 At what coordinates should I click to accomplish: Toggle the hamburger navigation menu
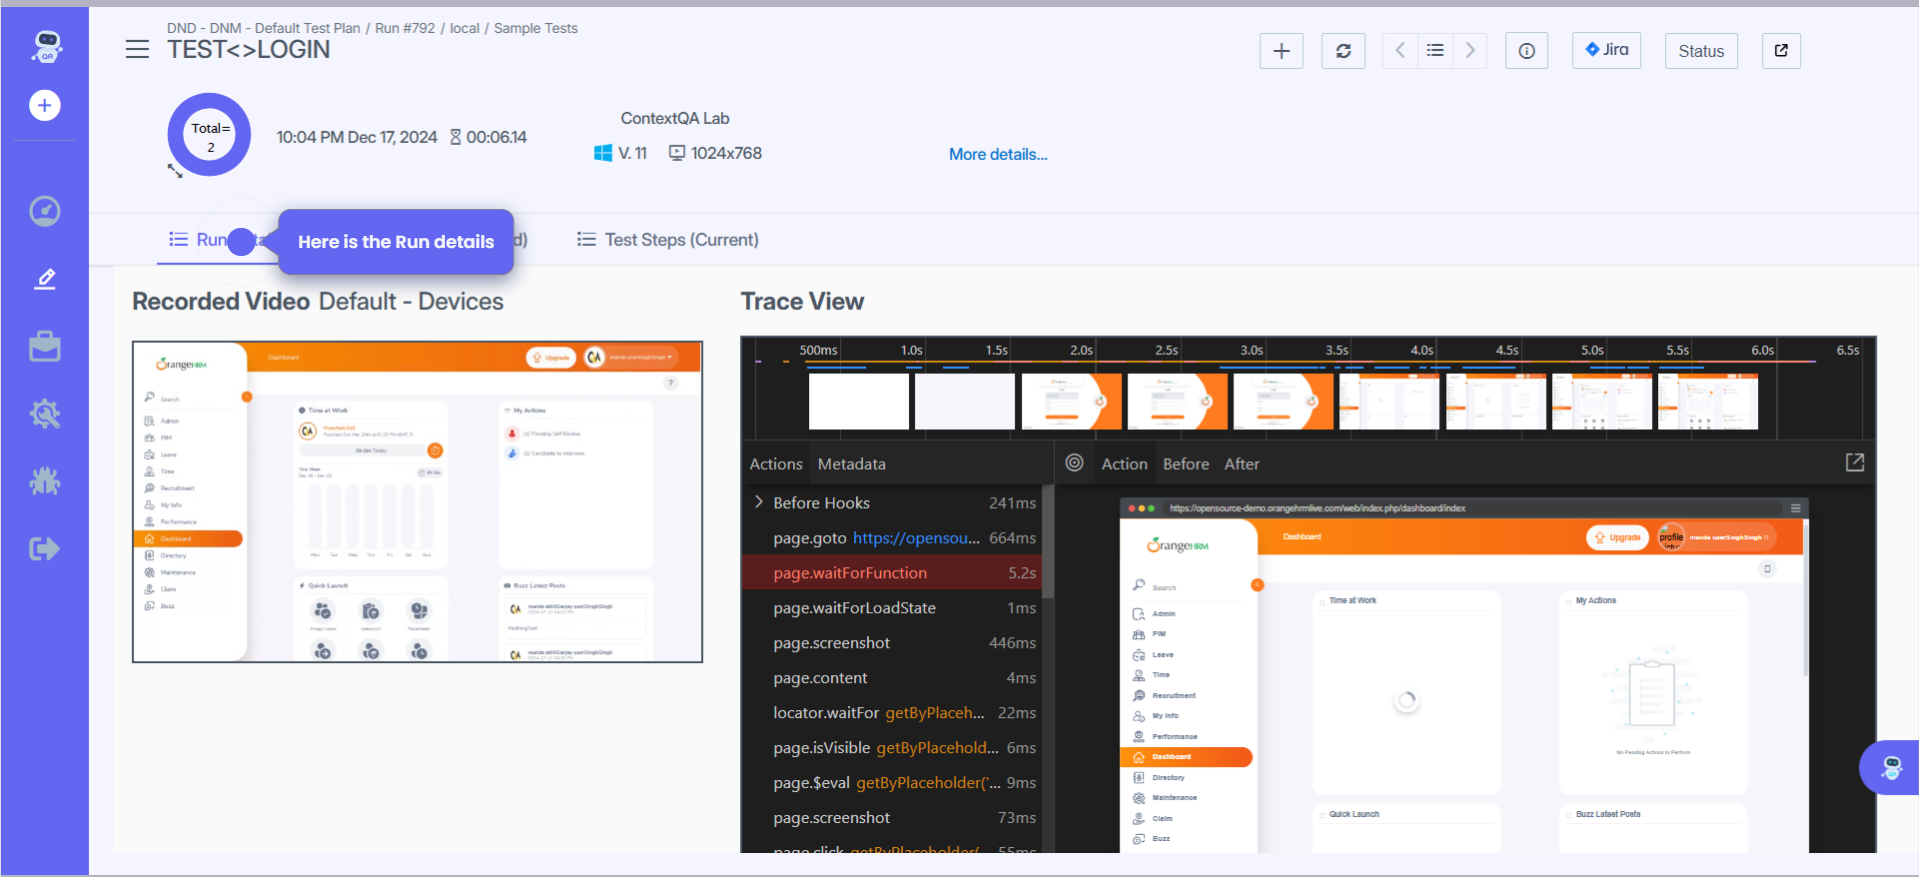pos(137,49)
